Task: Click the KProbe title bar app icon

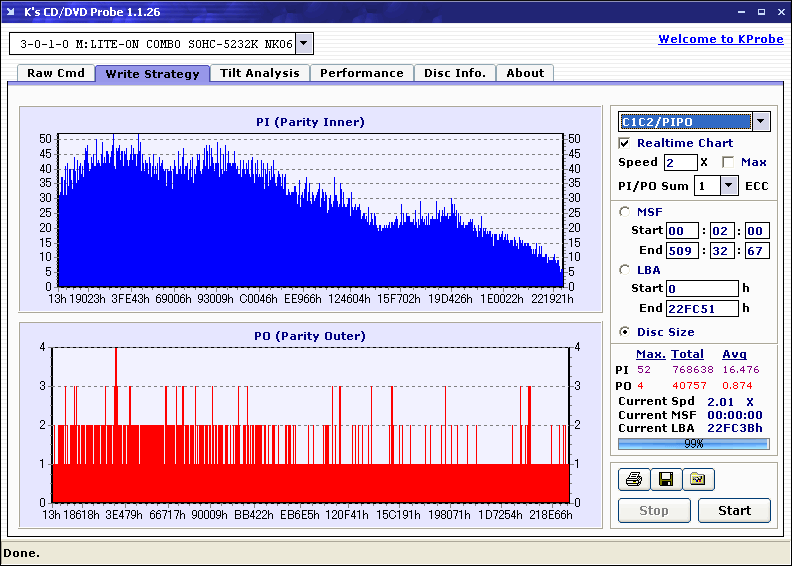Action: click(x=11, y=12)
